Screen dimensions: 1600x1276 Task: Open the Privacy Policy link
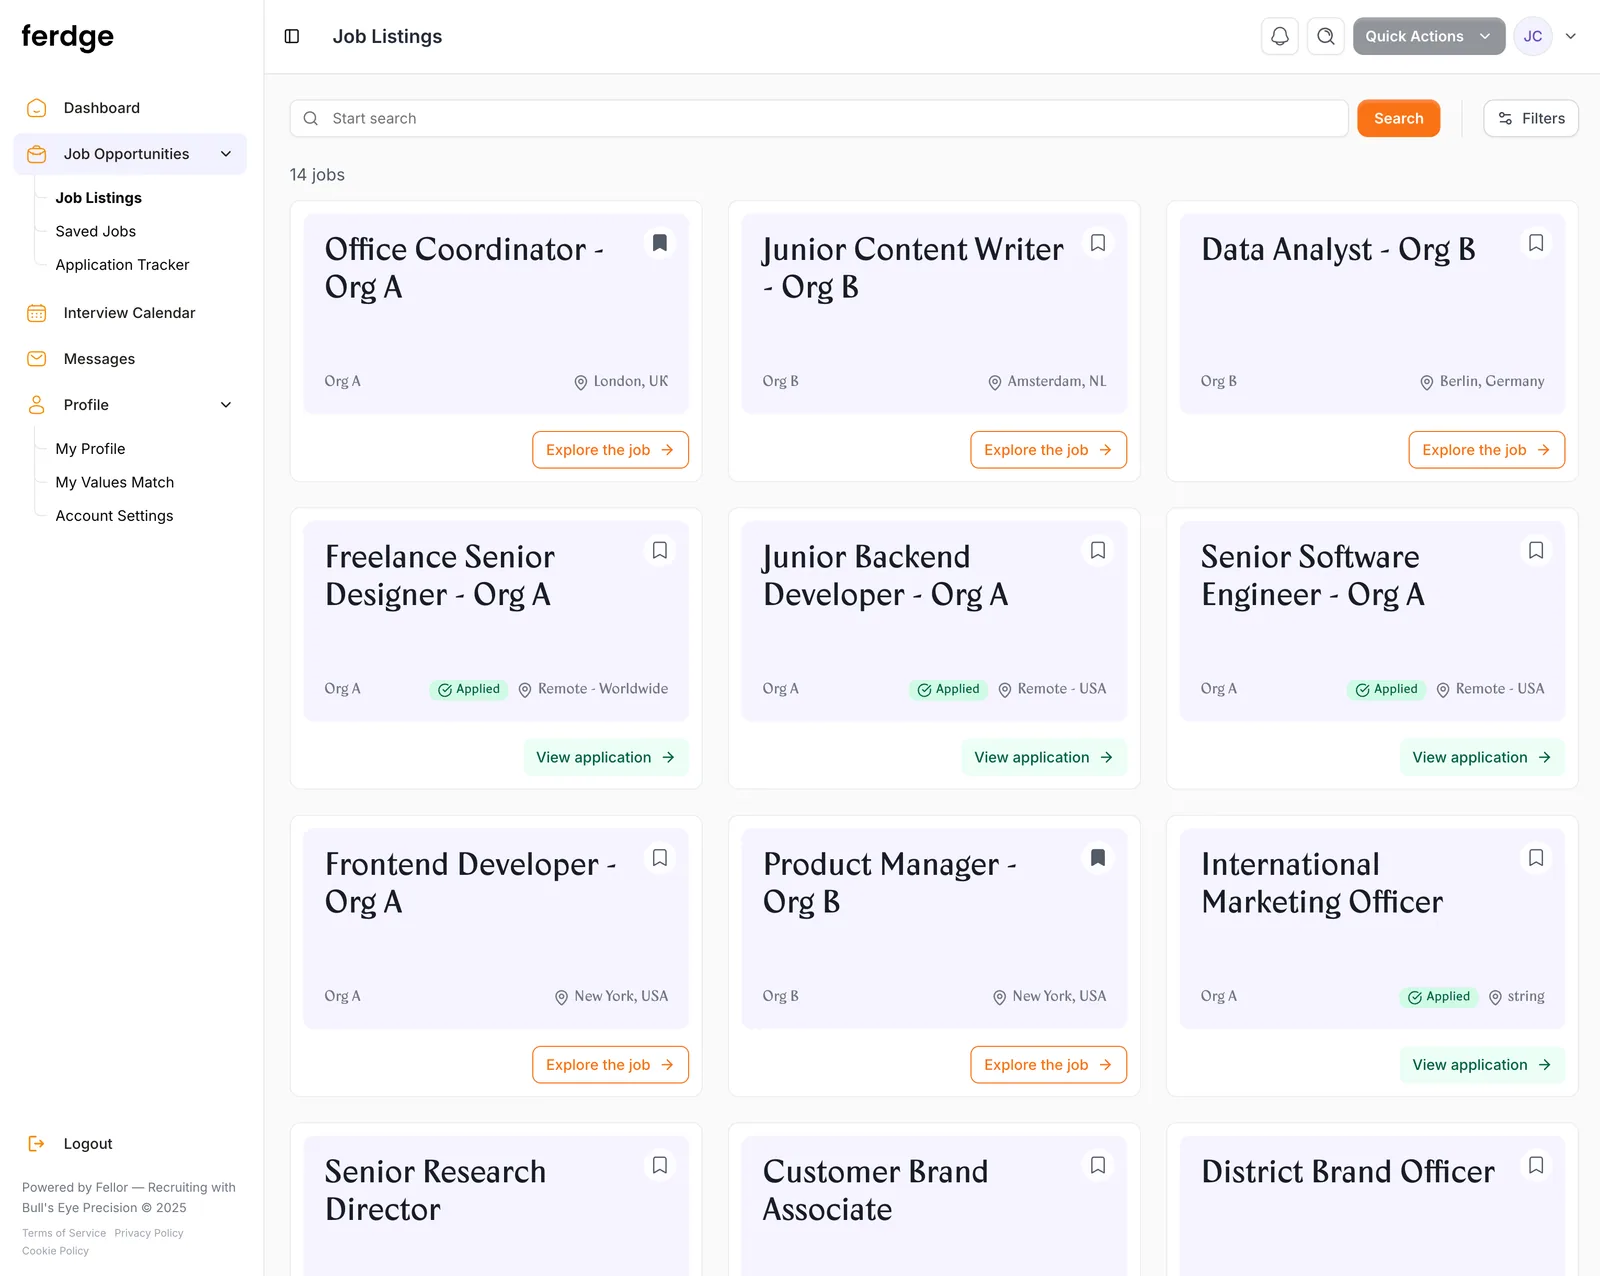149,1233
